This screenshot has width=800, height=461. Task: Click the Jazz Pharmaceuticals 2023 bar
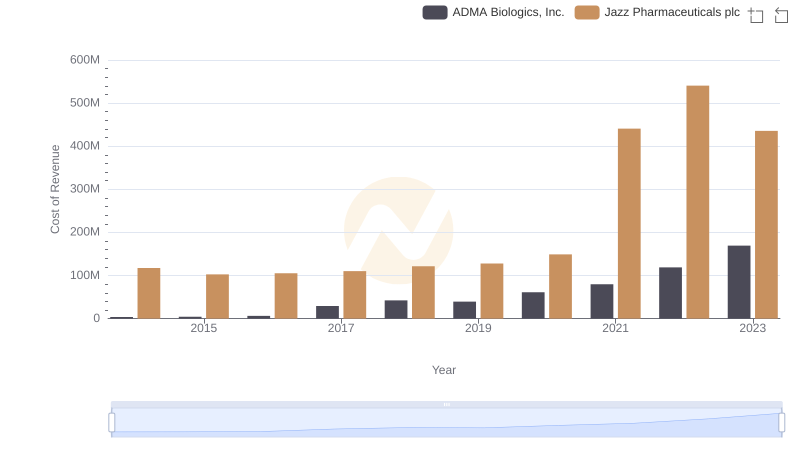coord(766,224)
